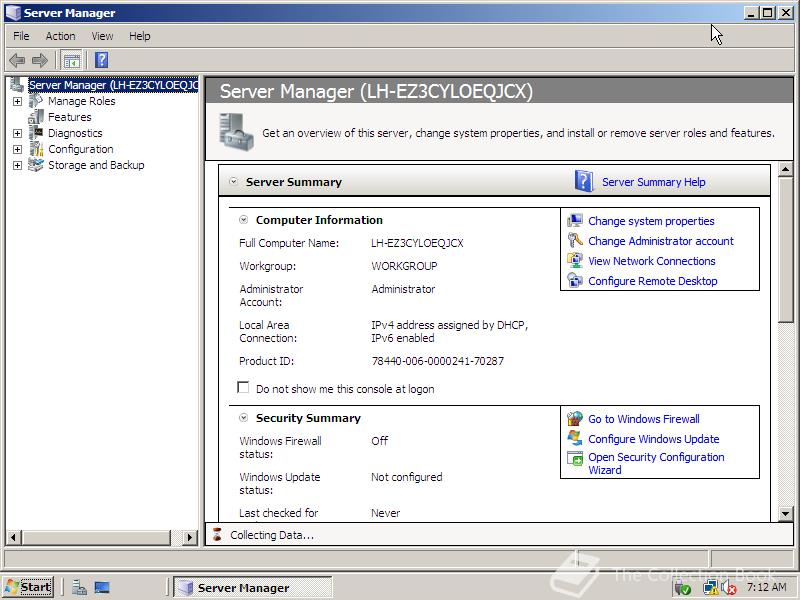
Task: Click the toolbox server icon in header
Action: click(236, 132)
